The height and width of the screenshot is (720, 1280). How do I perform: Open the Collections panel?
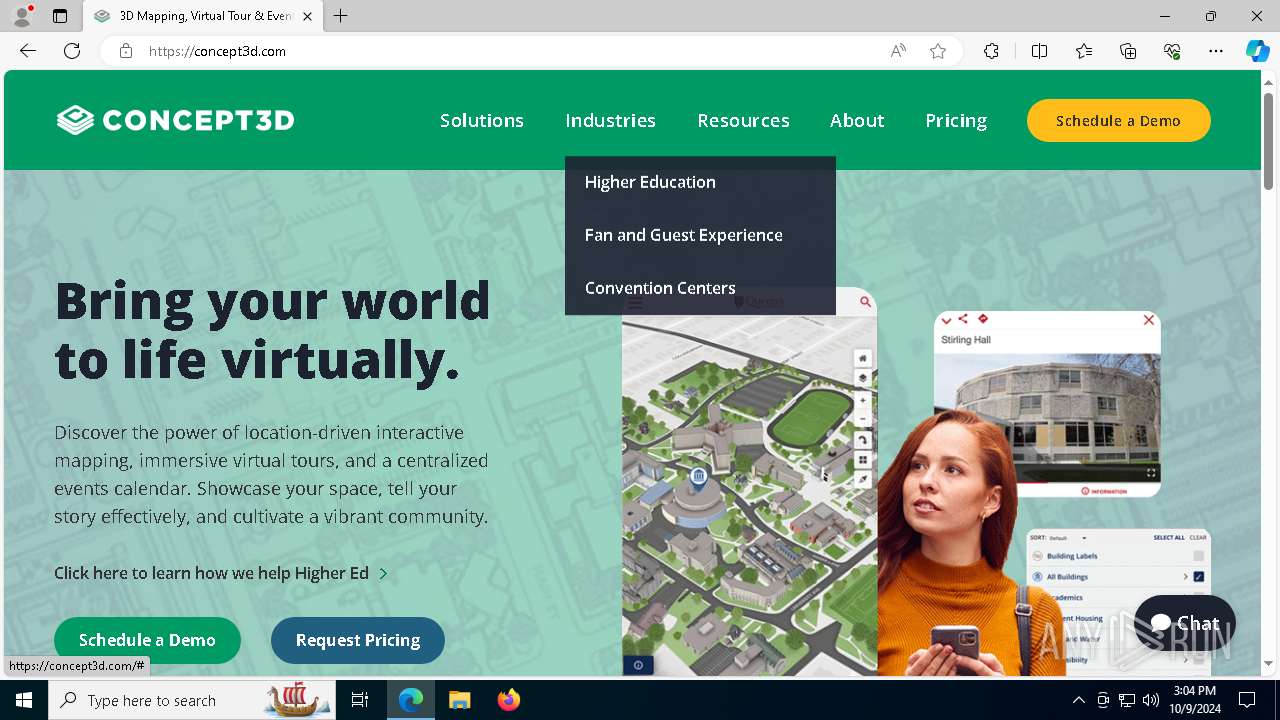point(1128,51)
